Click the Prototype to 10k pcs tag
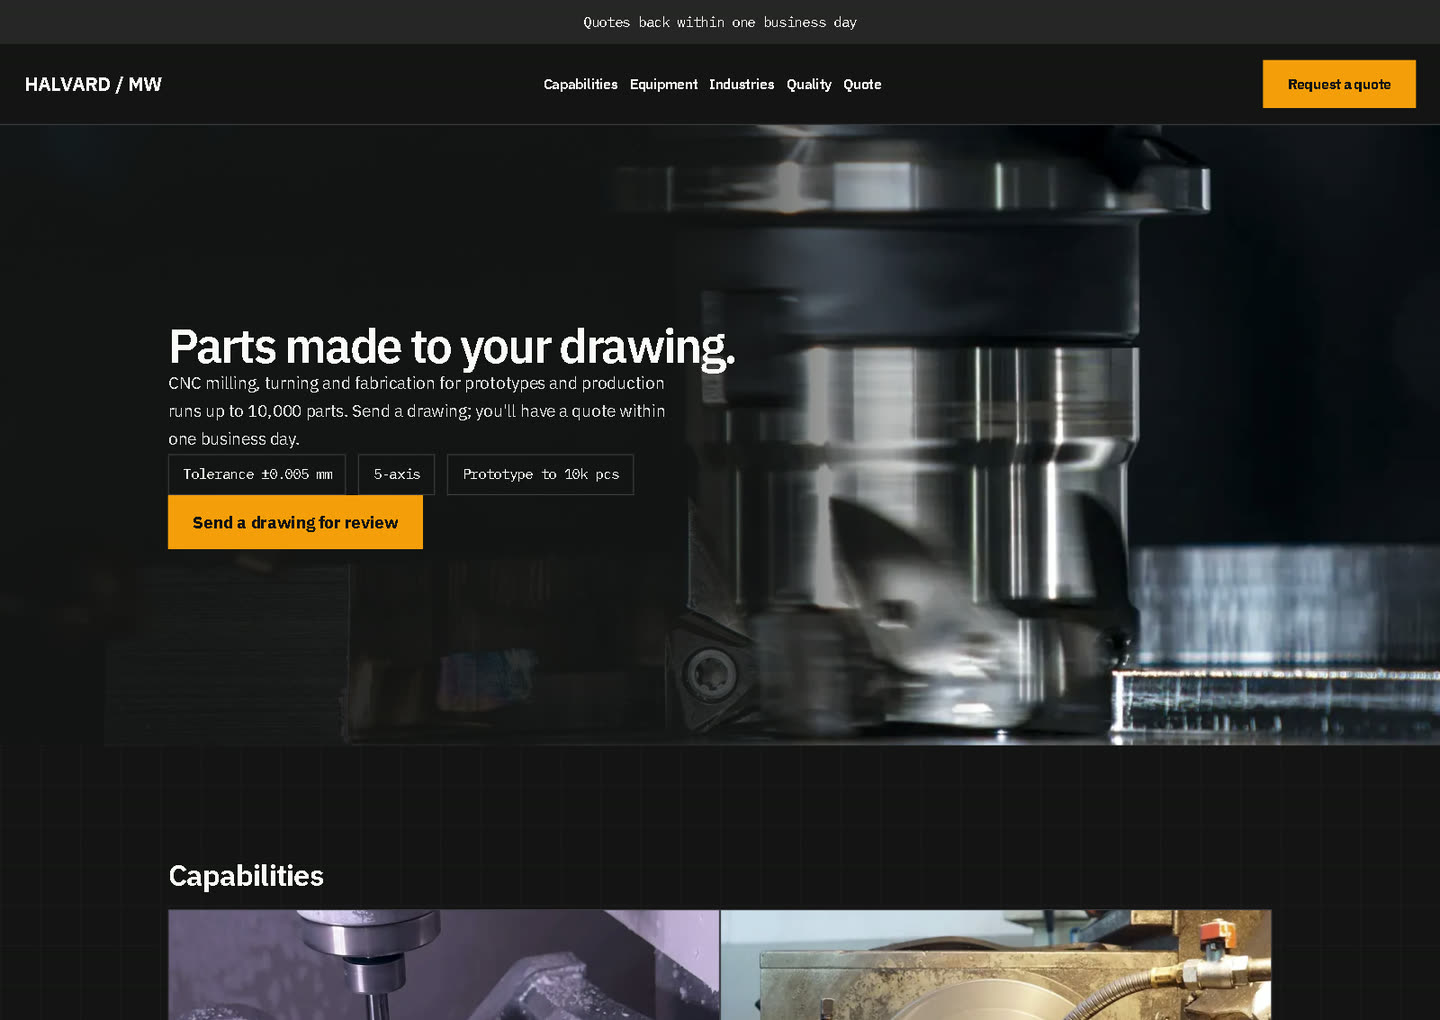1440x1020 pixels. (540, 474)
